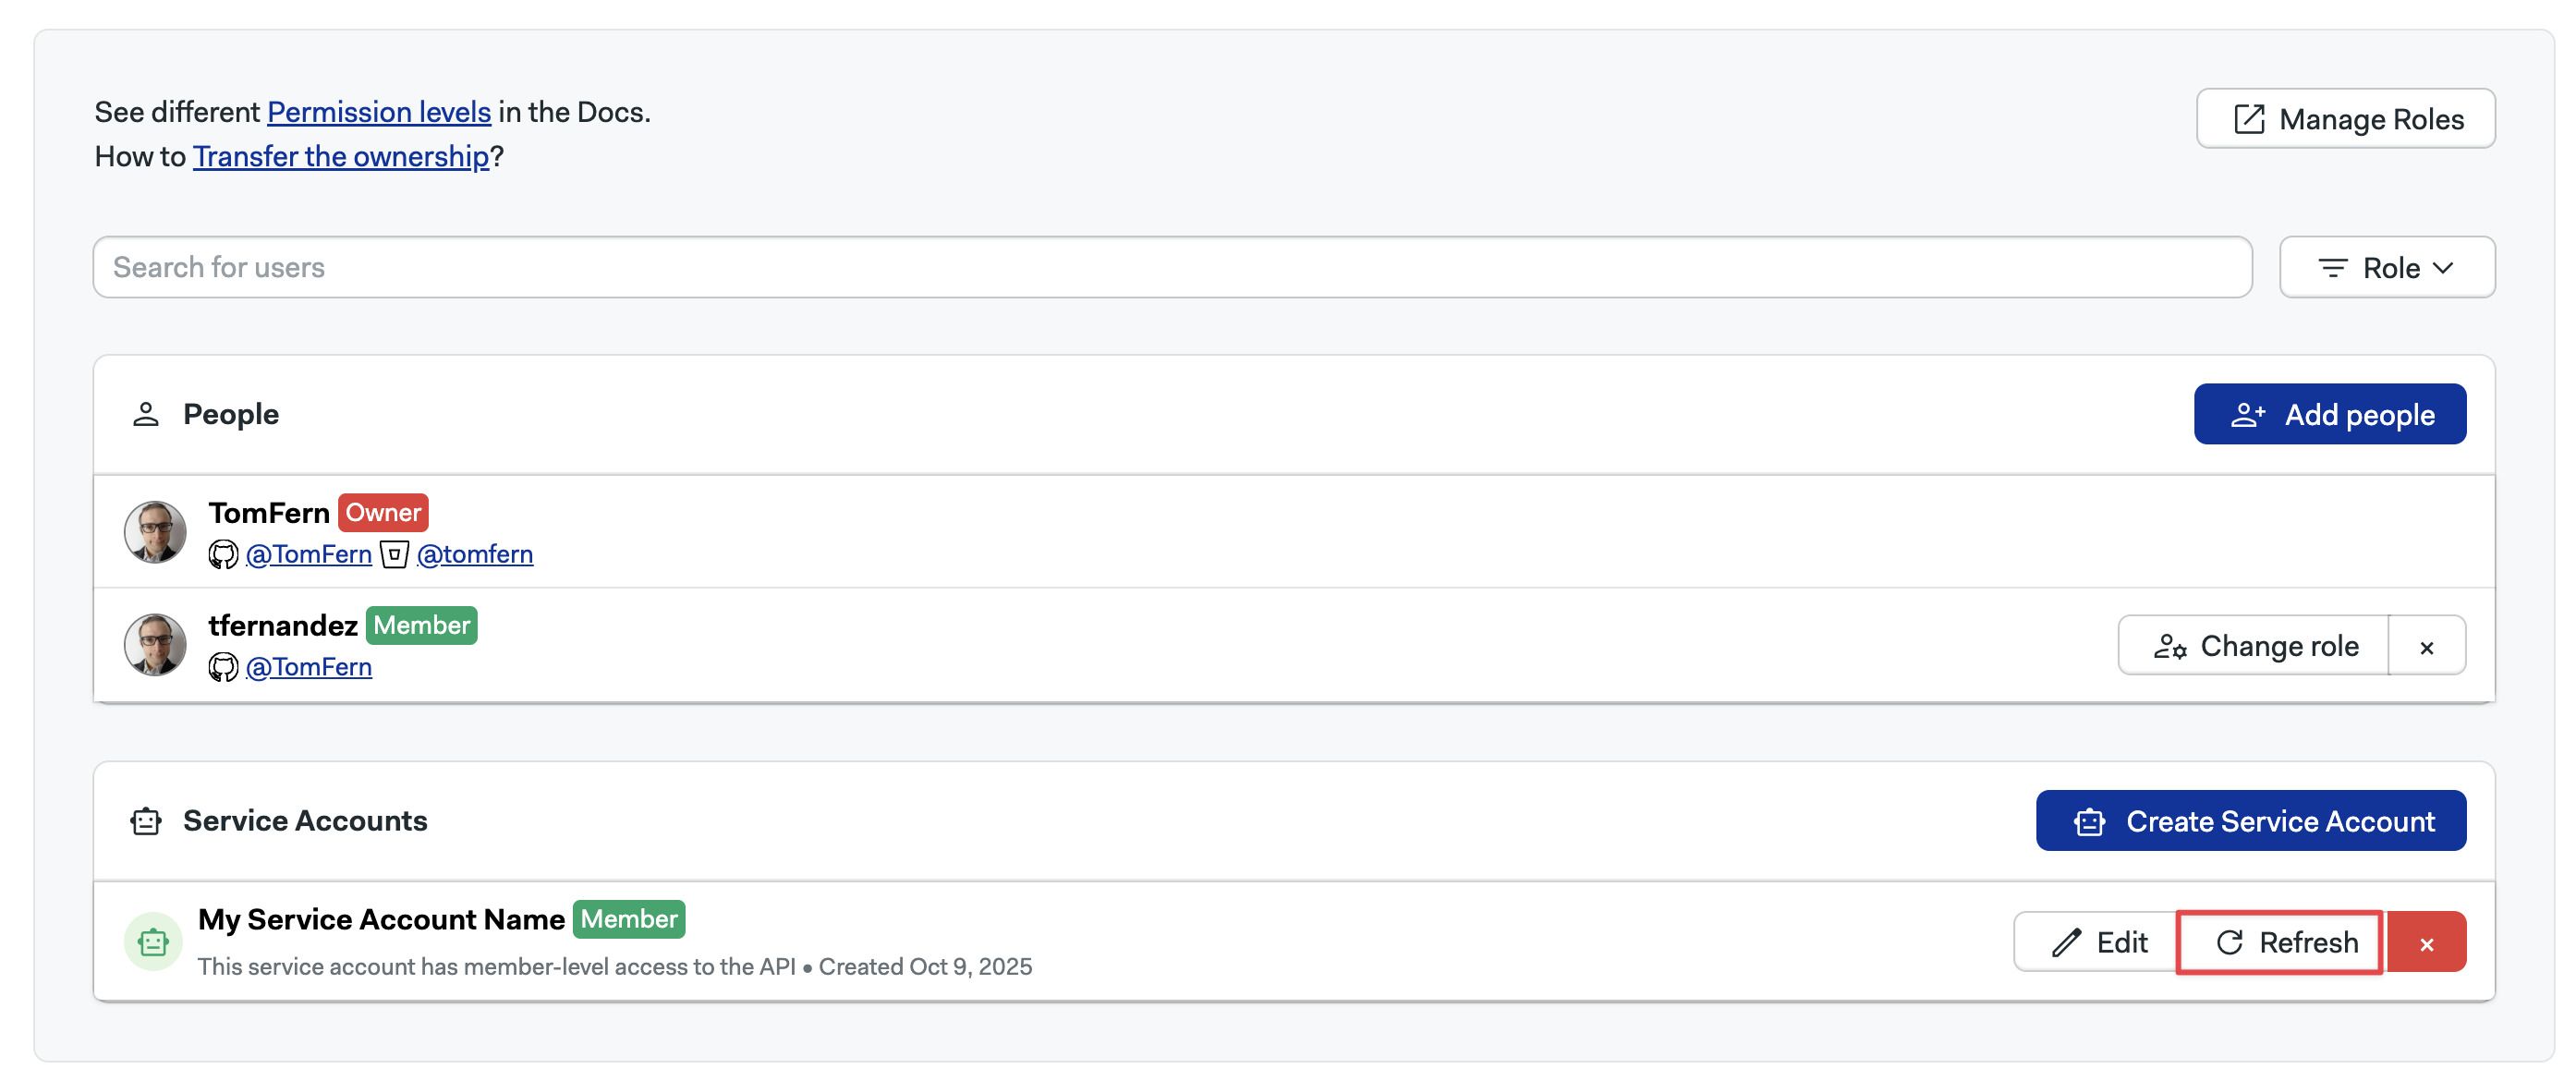Open the Transfer the ownership link
Image resolution: width=2576 pixels, height=1081 pixels.
point(341,156)
